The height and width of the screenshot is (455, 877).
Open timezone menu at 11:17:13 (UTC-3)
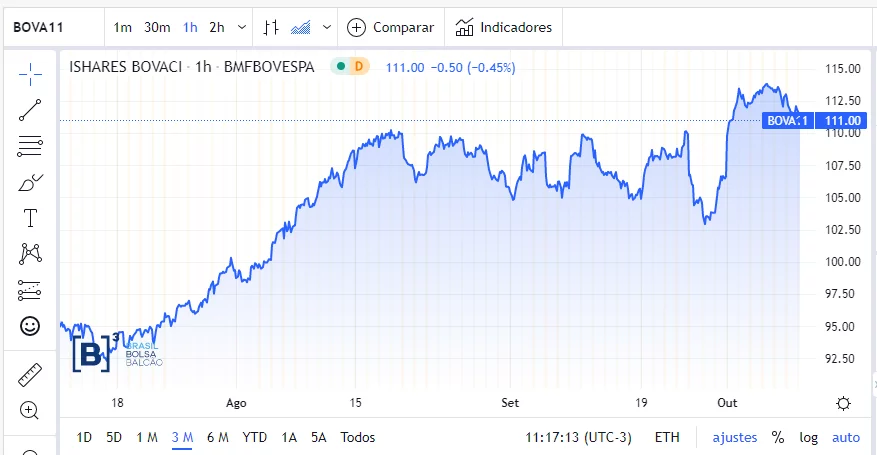click(578, 438)
